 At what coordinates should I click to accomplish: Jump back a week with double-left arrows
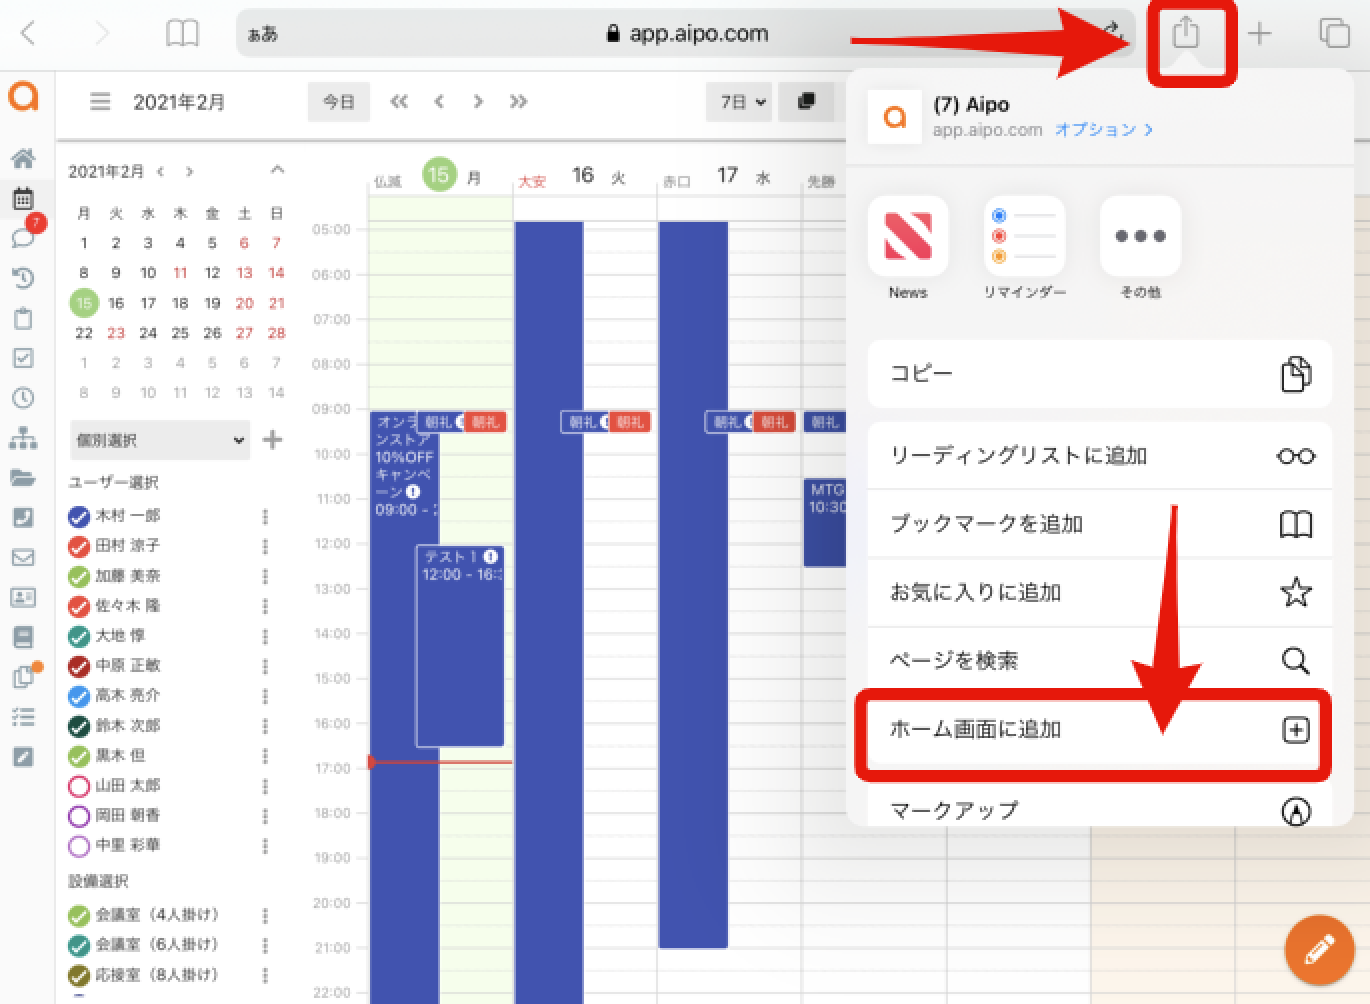(399, 101)
